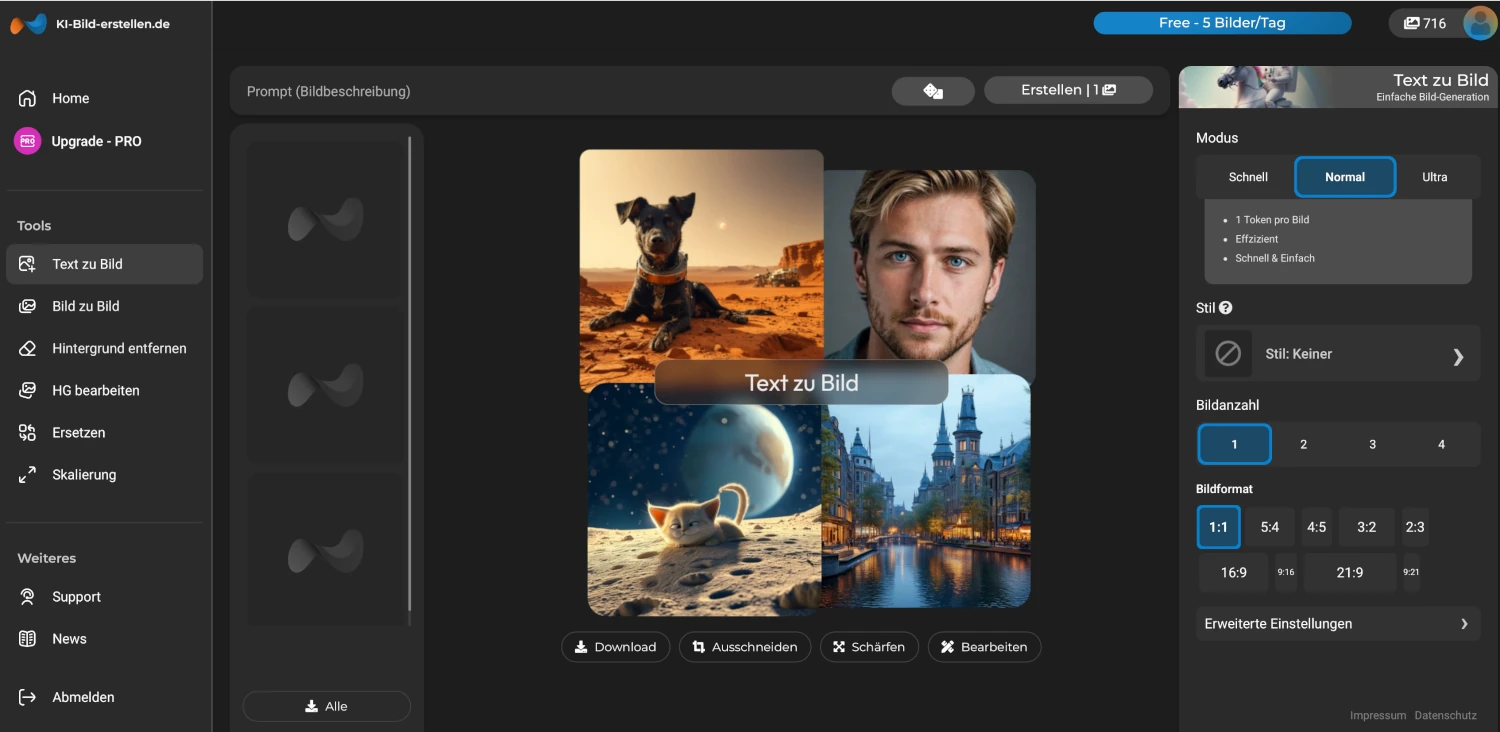Screen dimensions: 1500x732
Task: Click the Ersetzen sidebar icon
Action: point(27,432)
